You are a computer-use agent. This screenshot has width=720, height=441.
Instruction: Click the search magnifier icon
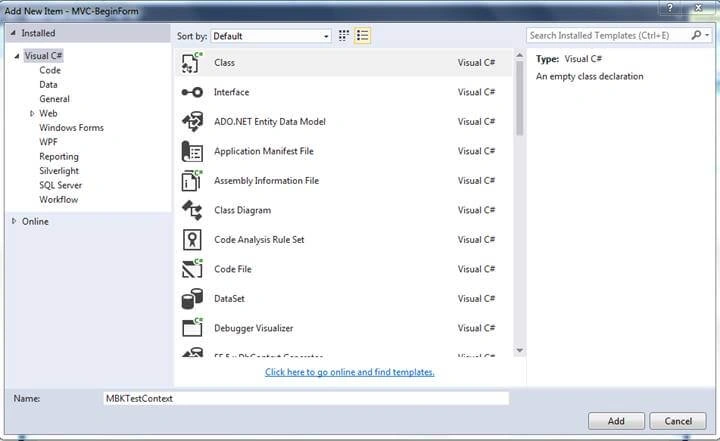(696, 35)
